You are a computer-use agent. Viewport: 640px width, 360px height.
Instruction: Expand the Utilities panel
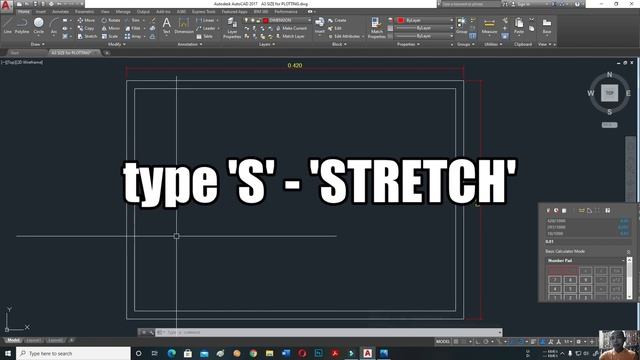coord(492,44)
